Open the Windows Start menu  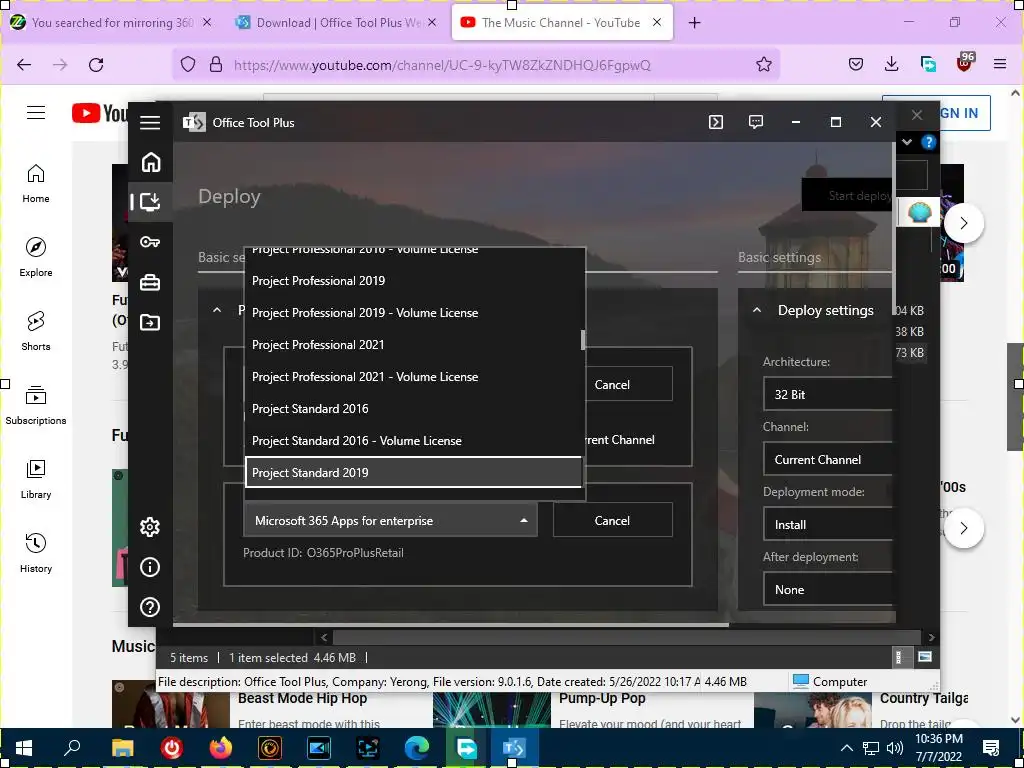[24, 748]
